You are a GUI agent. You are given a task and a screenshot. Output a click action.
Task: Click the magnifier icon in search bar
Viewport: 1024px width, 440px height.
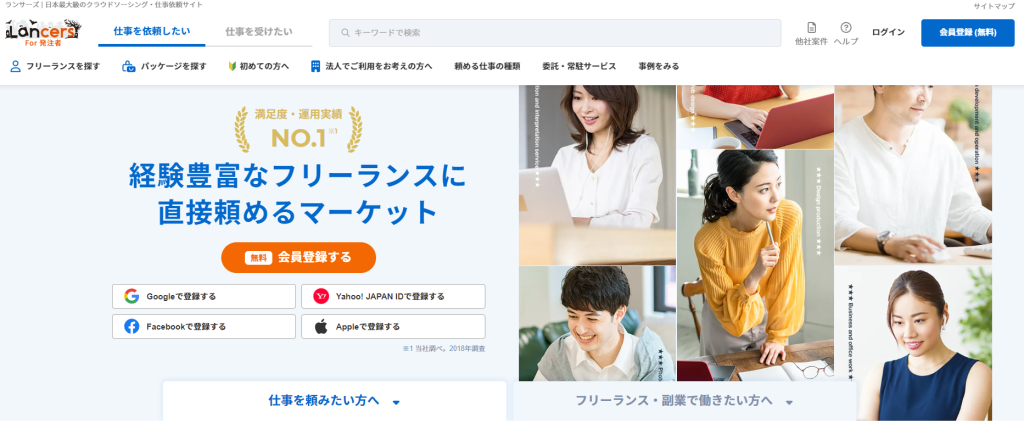point(345,33)
